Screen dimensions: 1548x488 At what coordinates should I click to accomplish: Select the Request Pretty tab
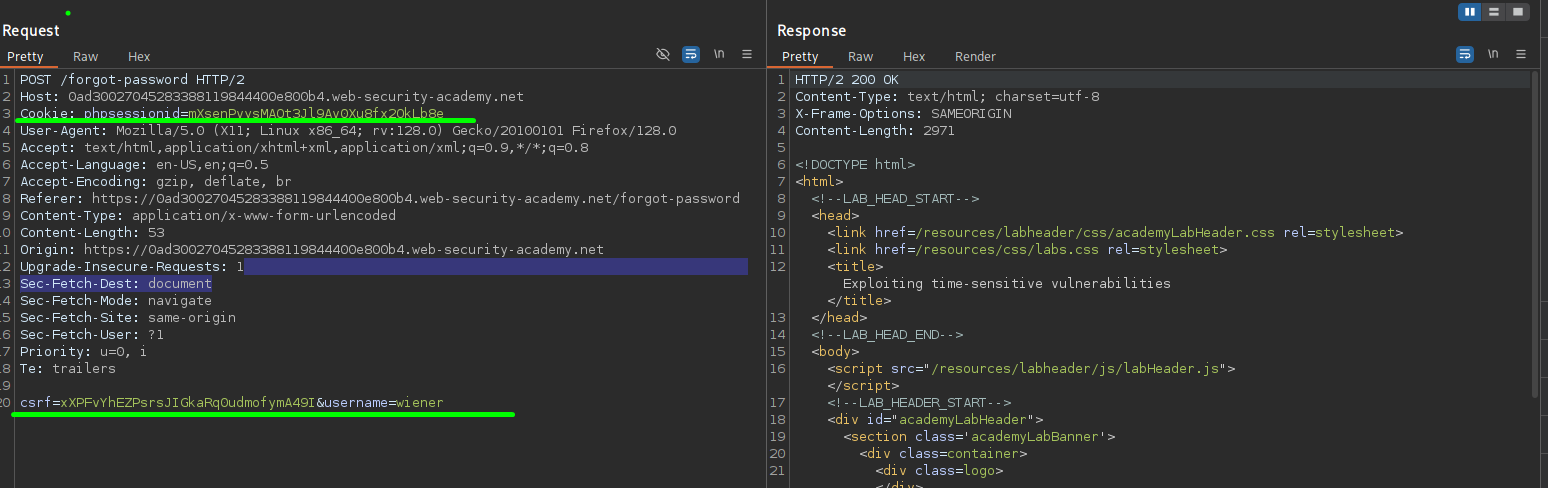pyautogui.click(x=26, y=57)
